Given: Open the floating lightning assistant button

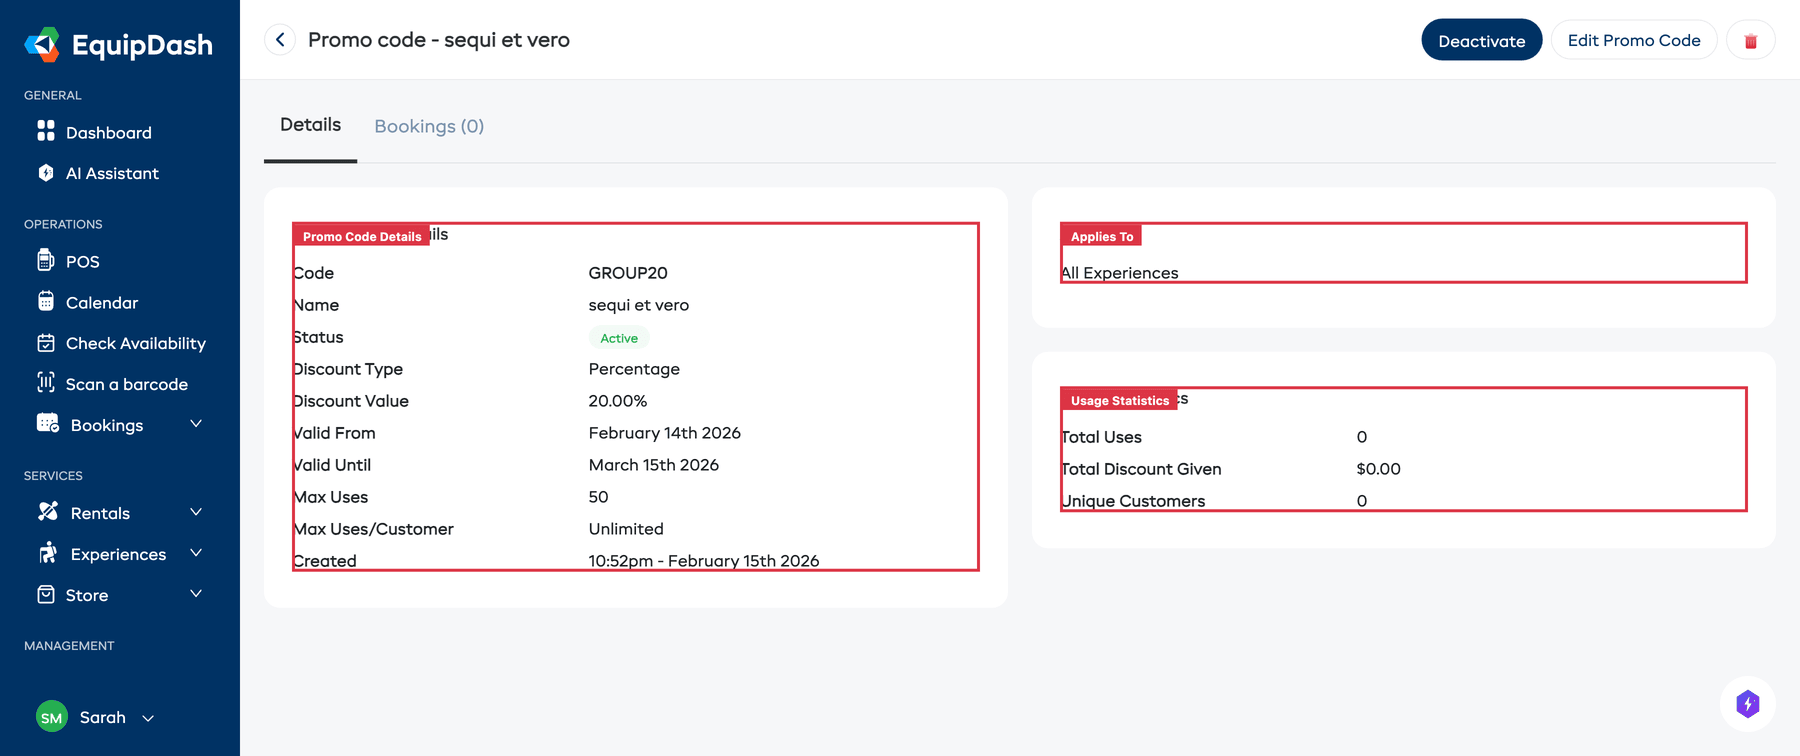Looking at the screenshot, I should (1748, 704).
